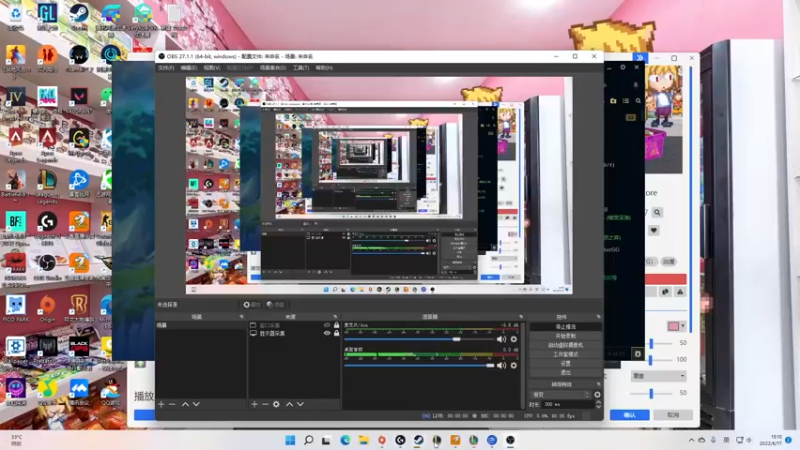
Task: Open 场景集合(S) menu in OBS
Action: 273,68
